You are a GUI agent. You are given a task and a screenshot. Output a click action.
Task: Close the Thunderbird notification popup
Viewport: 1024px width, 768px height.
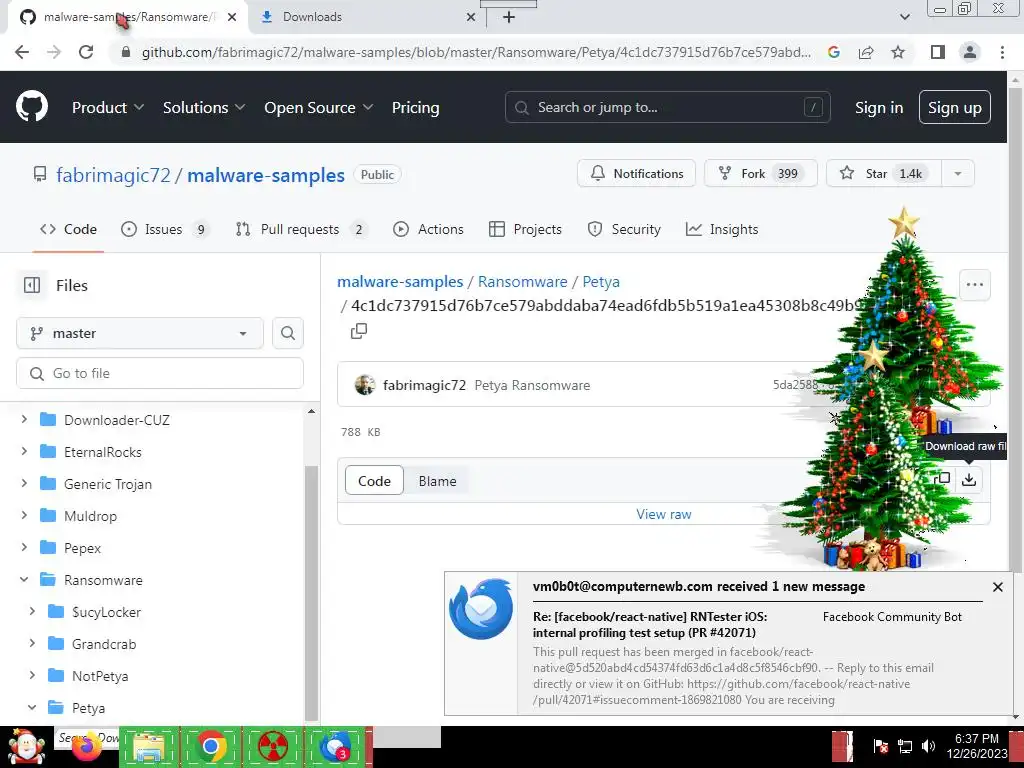(x=997, y=587)
